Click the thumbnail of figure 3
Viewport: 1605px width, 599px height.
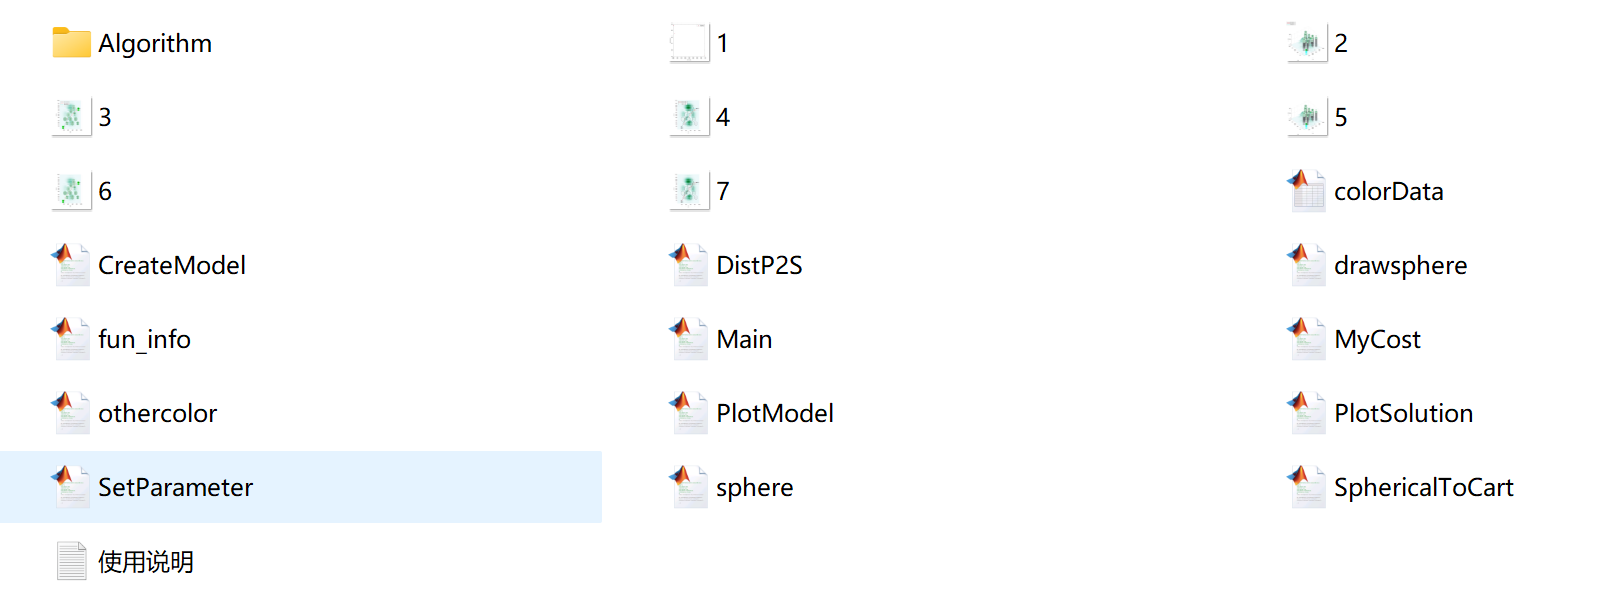coord(71,117)
